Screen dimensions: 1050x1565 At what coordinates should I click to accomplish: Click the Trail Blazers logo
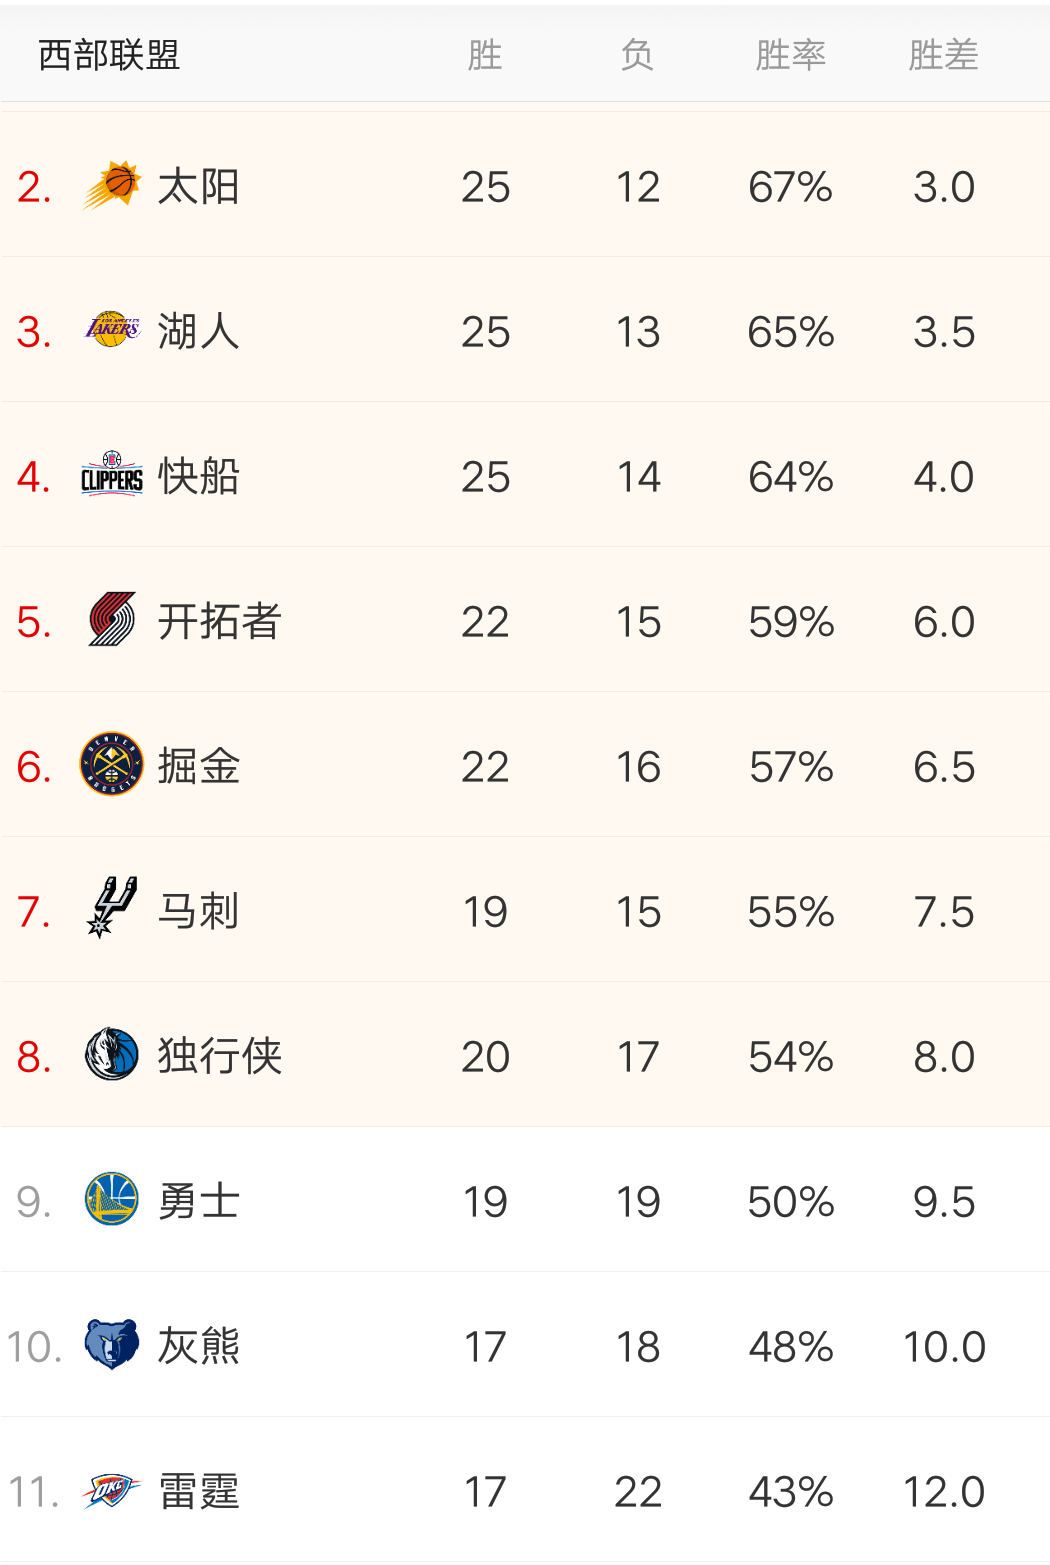coord(112,620)
